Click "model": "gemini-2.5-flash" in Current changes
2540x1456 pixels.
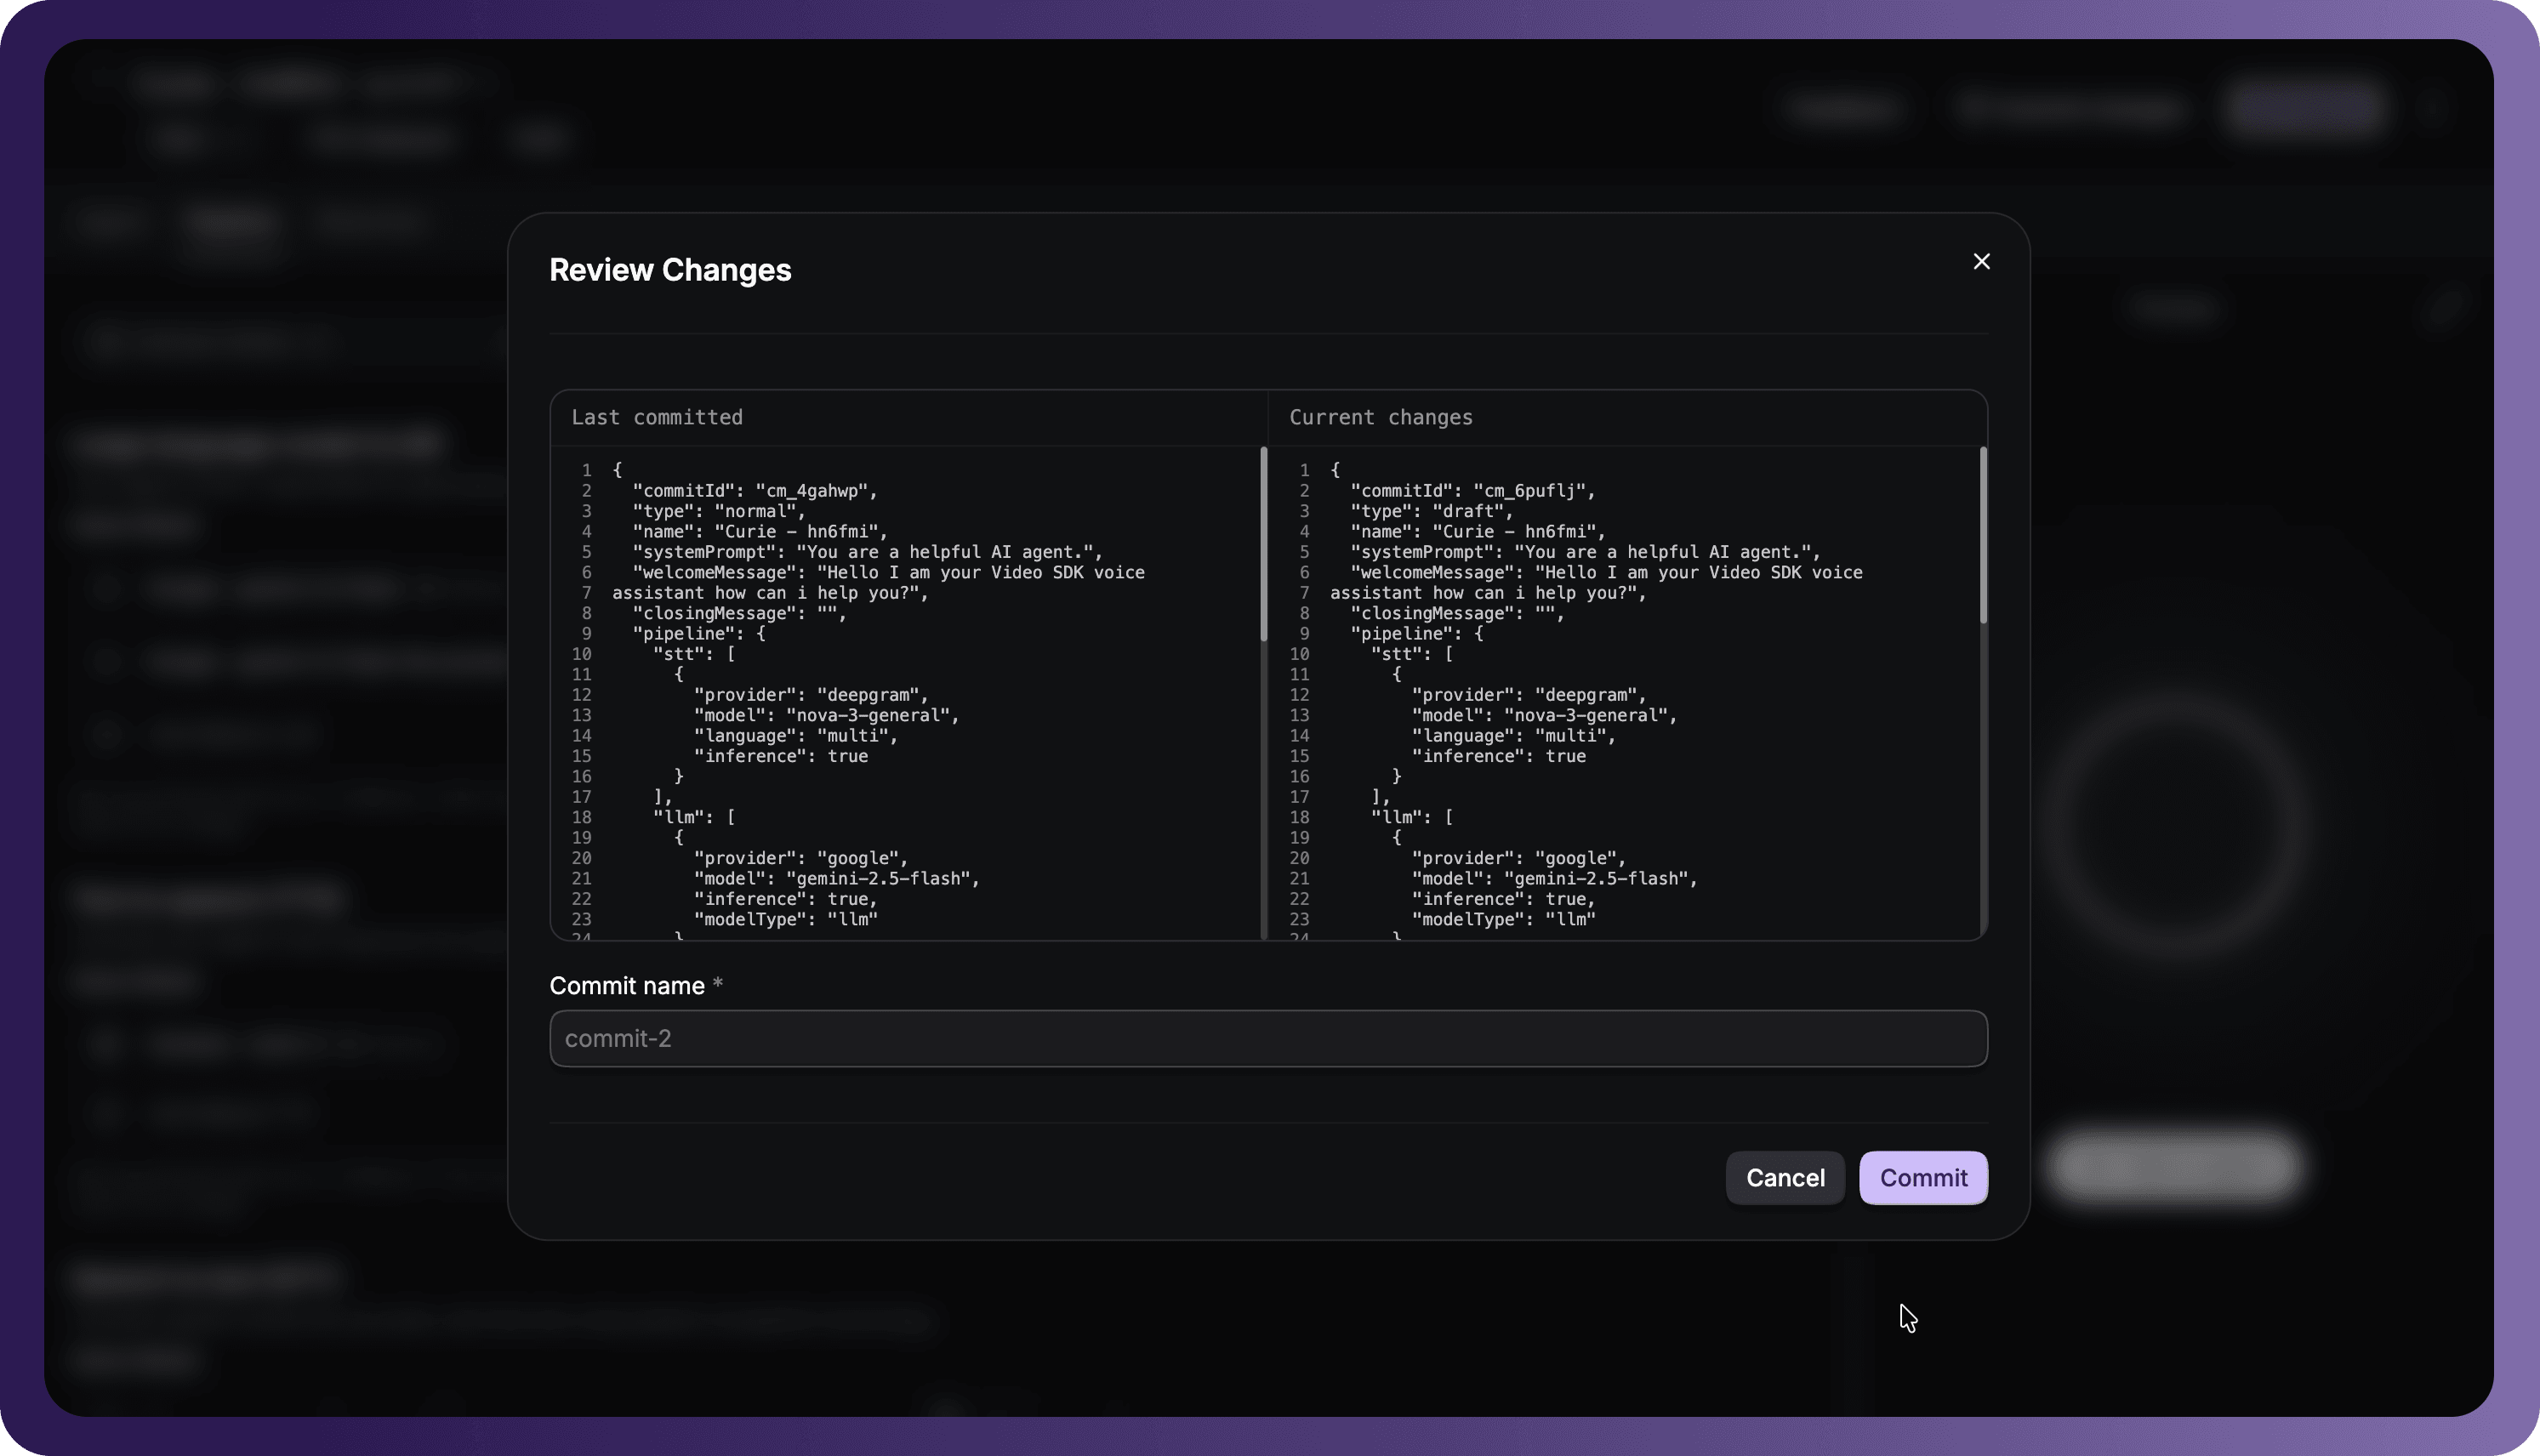click(1554, 879)
